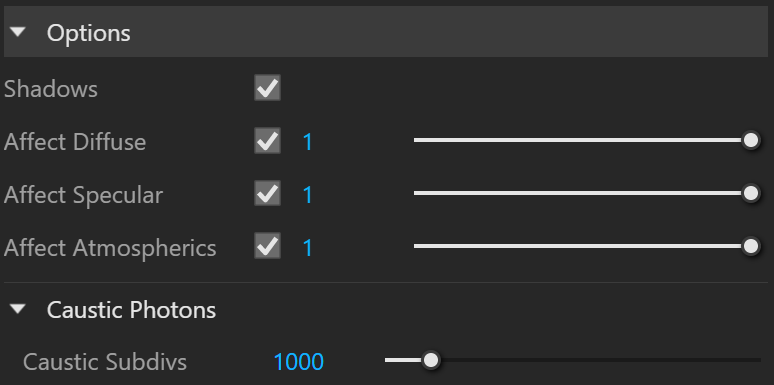This screenshot has height=385, width=774.
Task: Click the Affect Atmospherics label text
Action: (110, 248)
